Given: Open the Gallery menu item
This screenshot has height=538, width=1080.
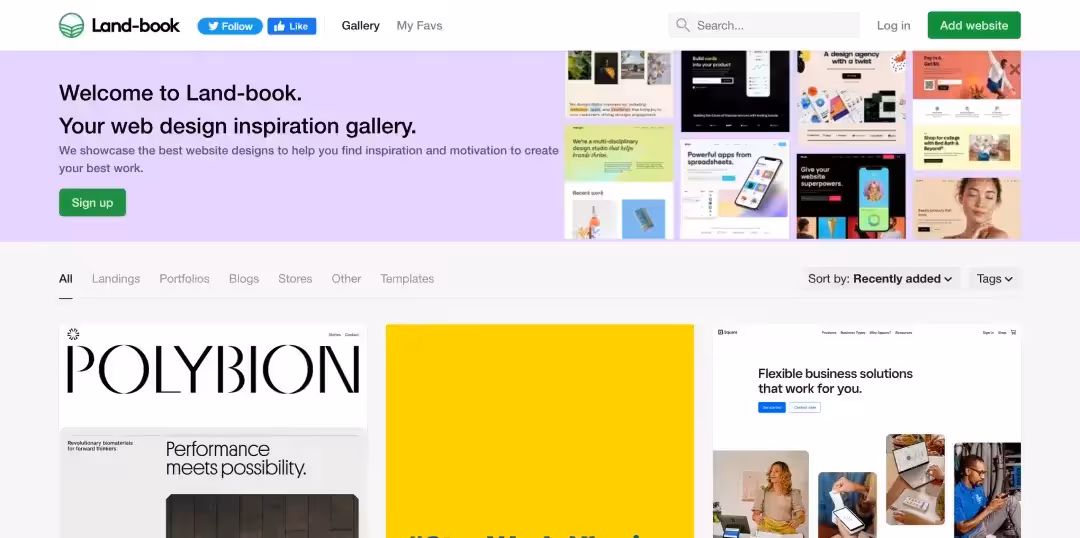Looking at the screenshot, I should click(x=360, y=26).
